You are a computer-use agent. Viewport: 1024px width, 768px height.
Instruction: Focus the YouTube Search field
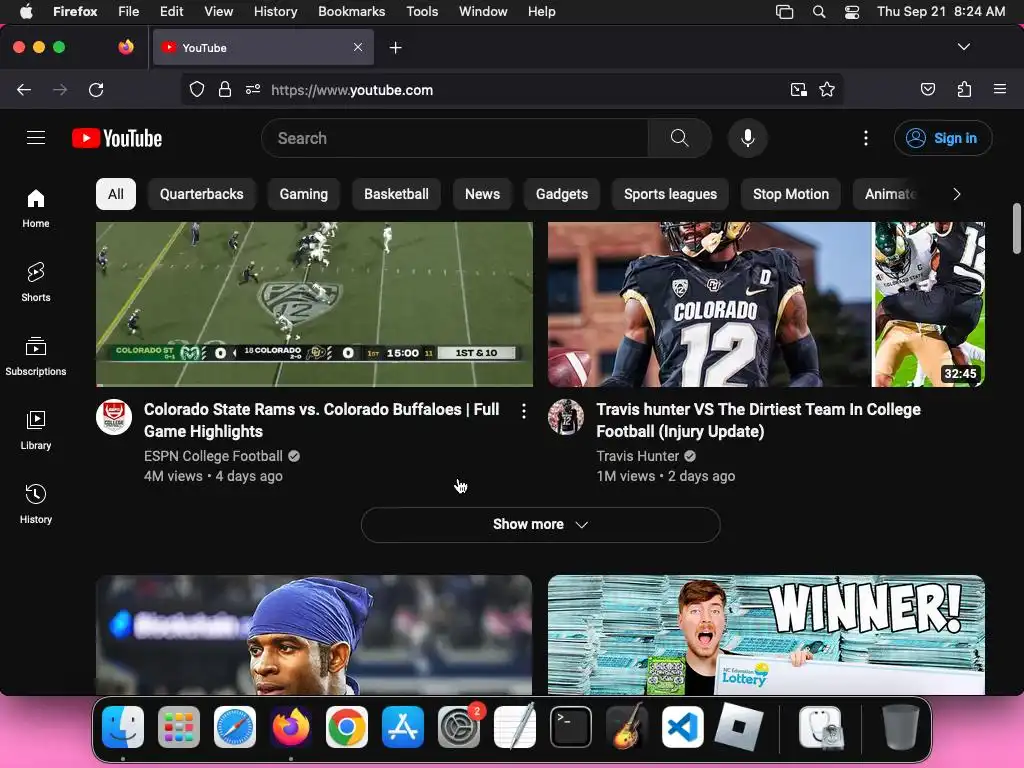tap(455, 138)
